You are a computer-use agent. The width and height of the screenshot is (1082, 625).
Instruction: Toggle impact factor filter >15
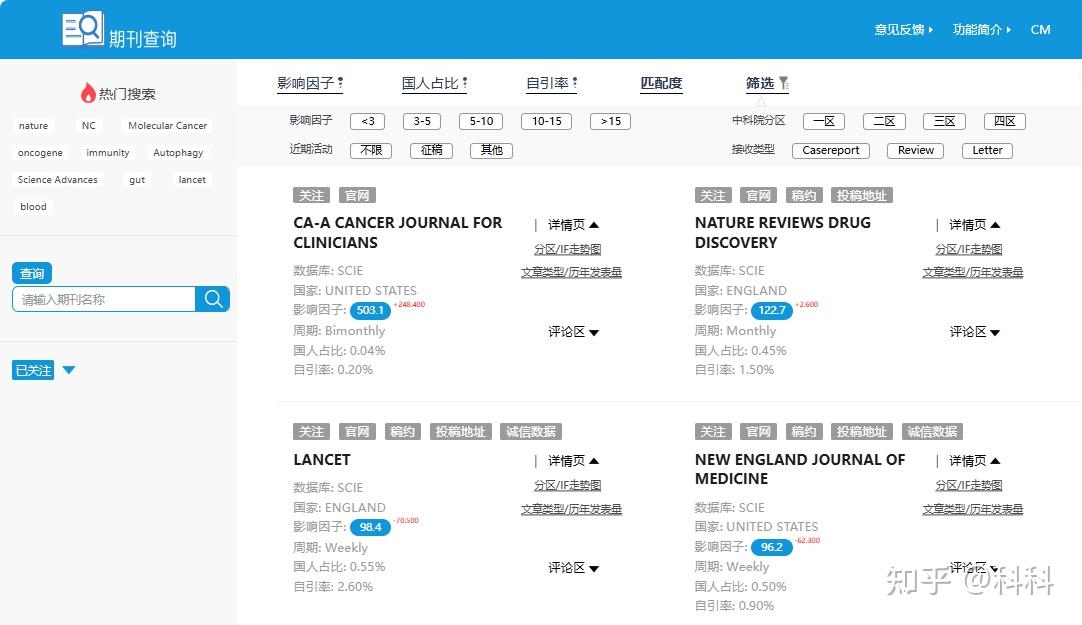(x=611, y=121)
